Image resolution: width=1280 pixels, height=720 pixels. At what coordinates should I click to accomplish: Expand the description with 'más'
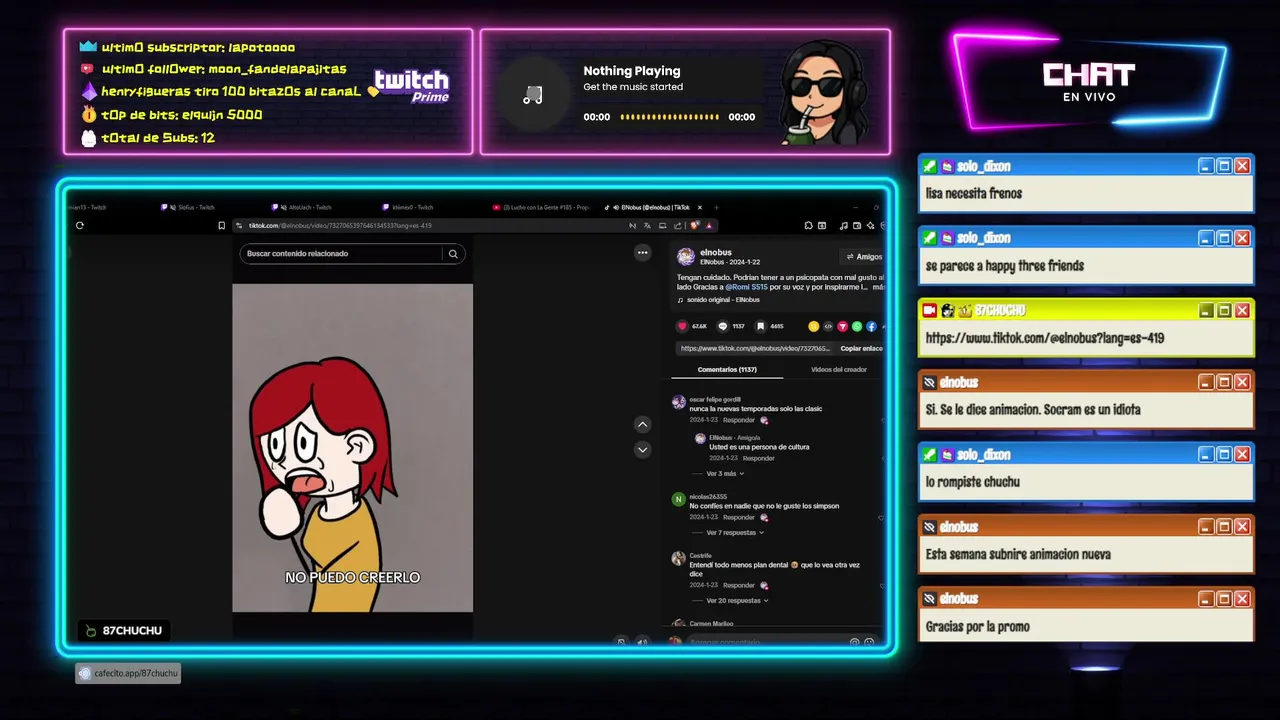pos(878,287)
